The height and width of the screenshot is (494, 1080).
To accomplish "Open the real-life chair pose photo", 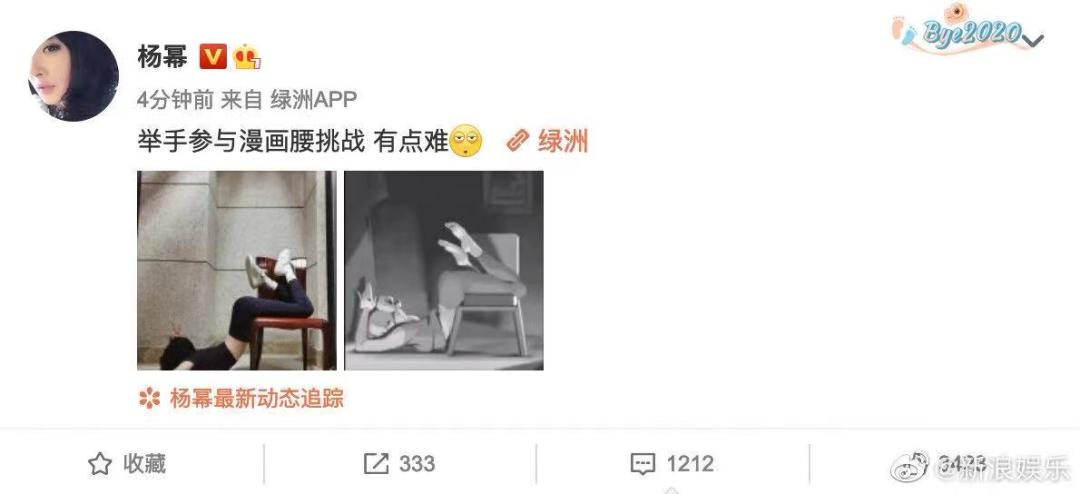I will pos(237,270).
